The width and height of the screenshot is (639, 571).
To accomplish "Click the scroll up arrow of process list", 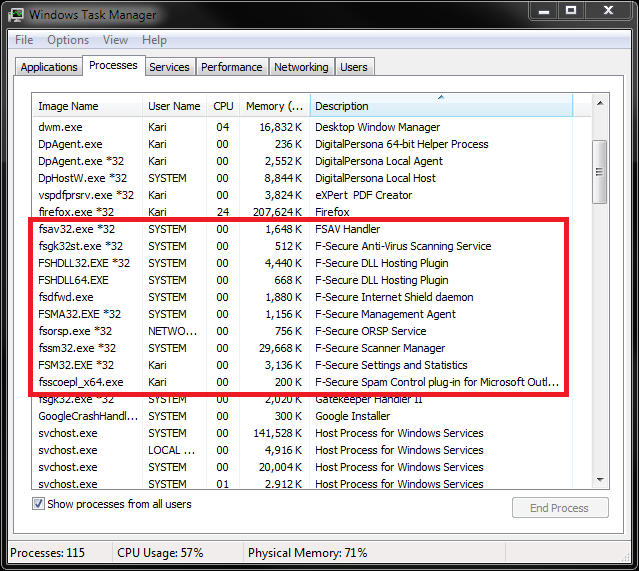I will (600, 104).
